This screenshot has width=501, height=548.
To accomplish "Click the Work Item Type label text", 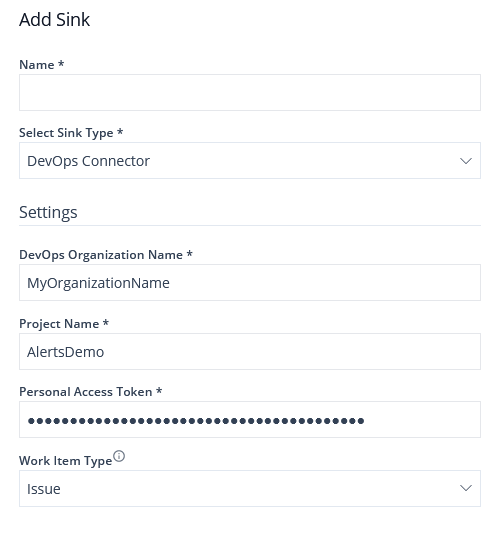I will [65, 461].
